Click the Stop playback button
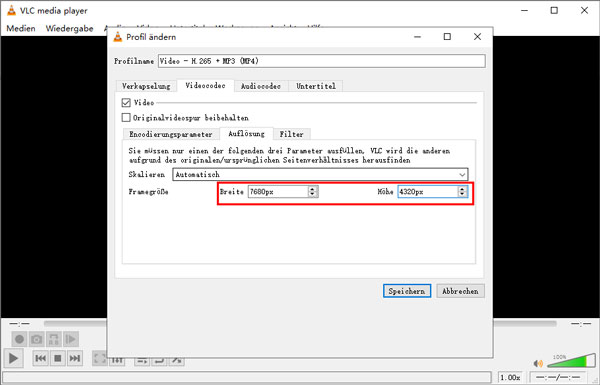 point(58,358)
